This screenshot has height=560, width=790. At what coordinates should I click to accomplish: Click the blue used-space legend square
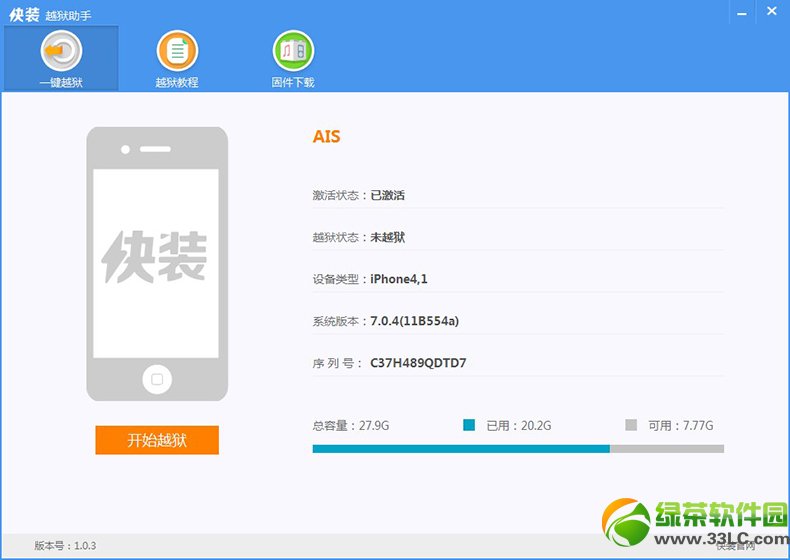[x=469, y=425]
